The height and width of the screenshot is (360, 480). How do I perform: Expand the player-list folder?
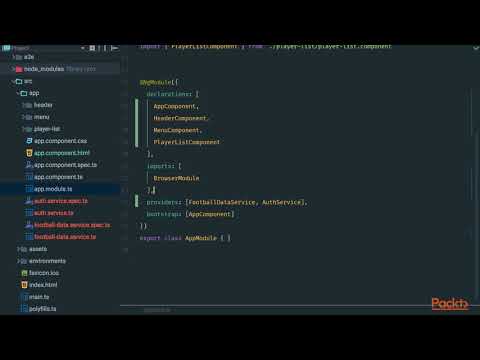coord(23,129)
